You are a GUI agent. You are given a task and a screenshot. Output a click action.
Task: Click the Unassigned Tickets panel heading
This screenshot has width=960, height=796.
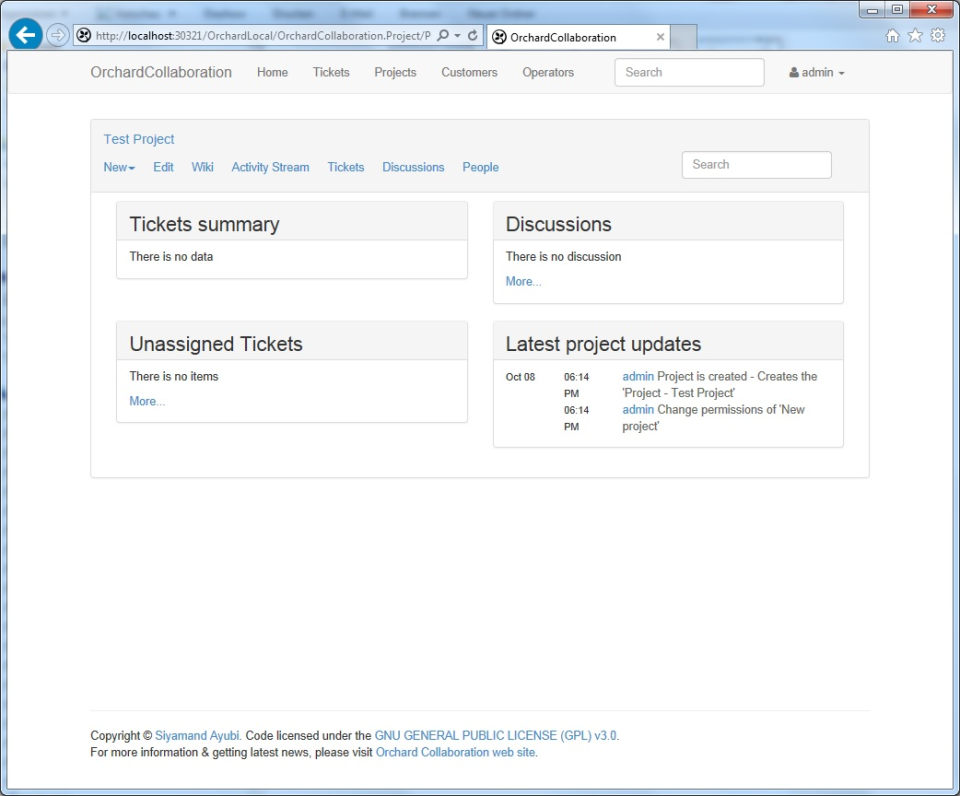(x=216, y=344)
